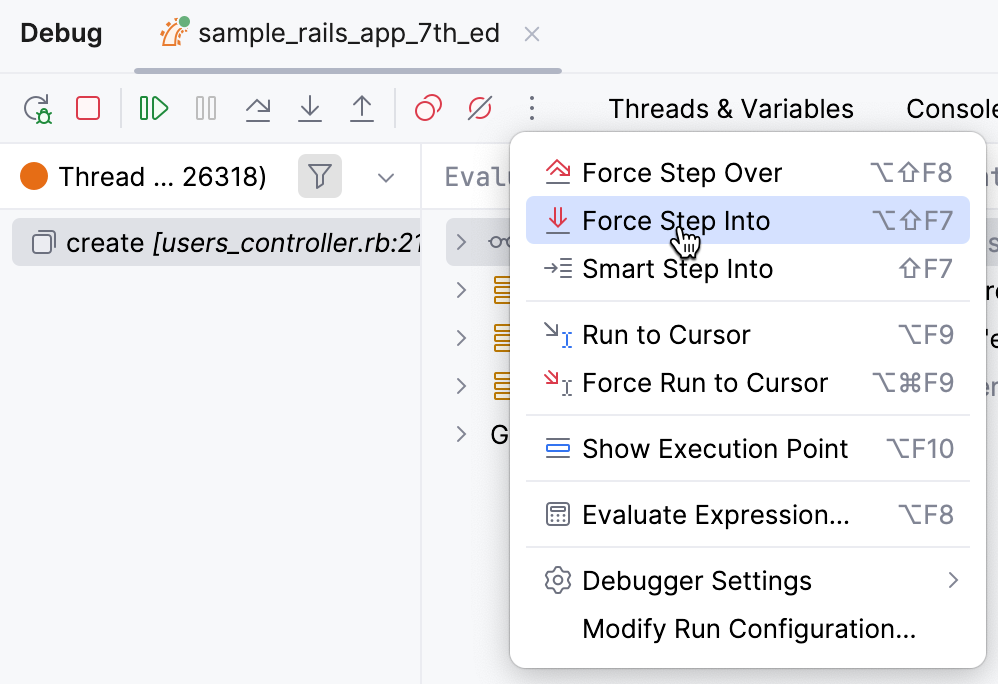Resume program execution
Viewport: 998px width, 684px height.
[151, 108]
